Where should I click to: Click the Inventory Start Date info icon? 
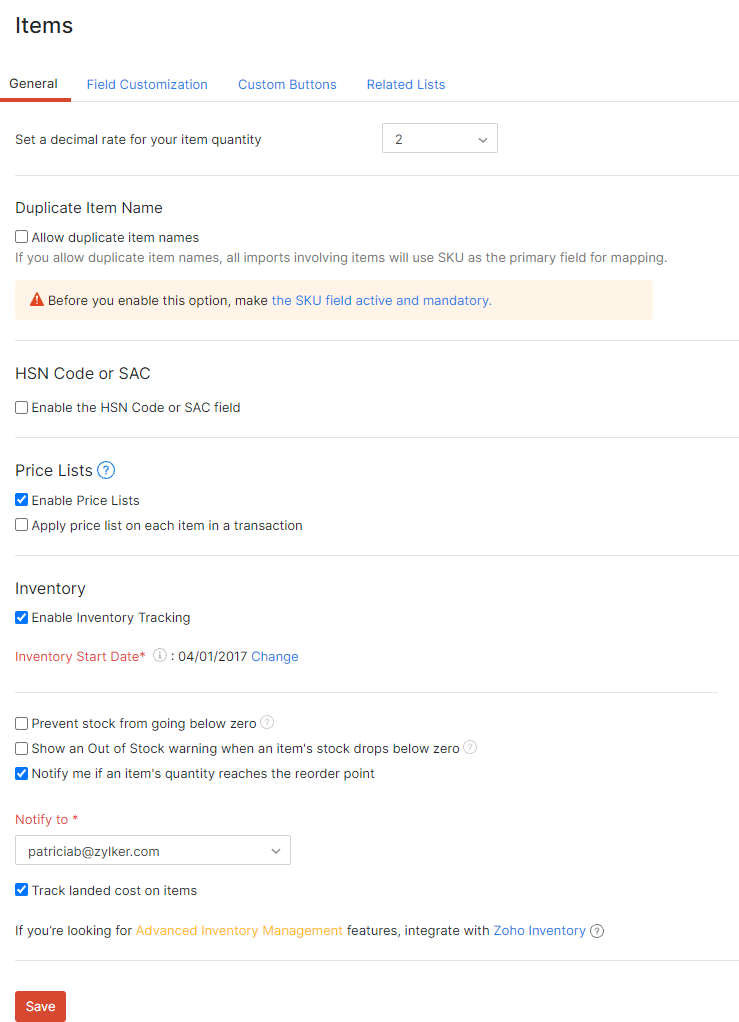pyautogui.click(x=159, y=656)
